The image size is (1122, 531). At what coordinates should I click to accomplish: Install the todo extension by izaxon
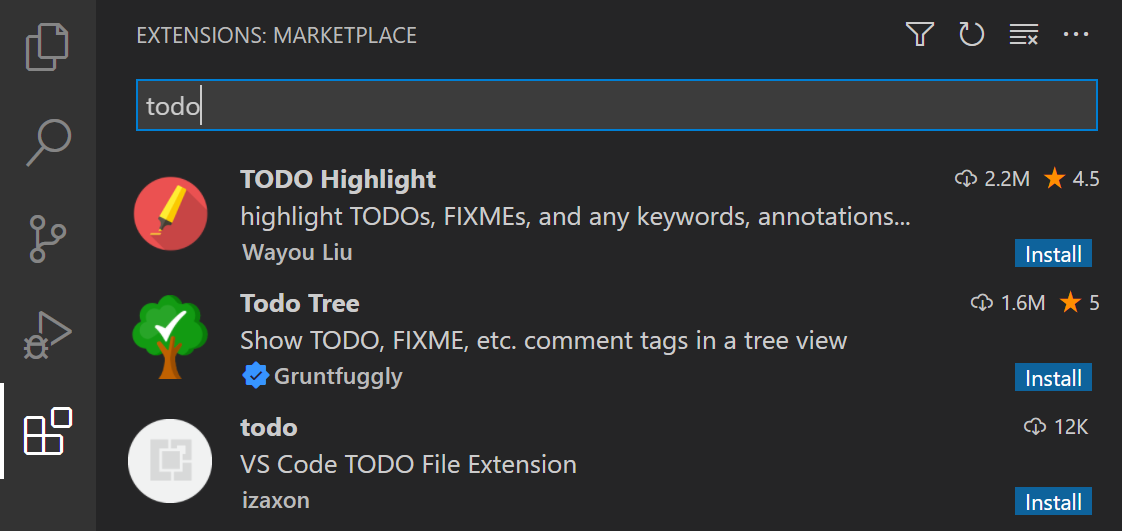pyautogui.click(x=1053, y=502)
